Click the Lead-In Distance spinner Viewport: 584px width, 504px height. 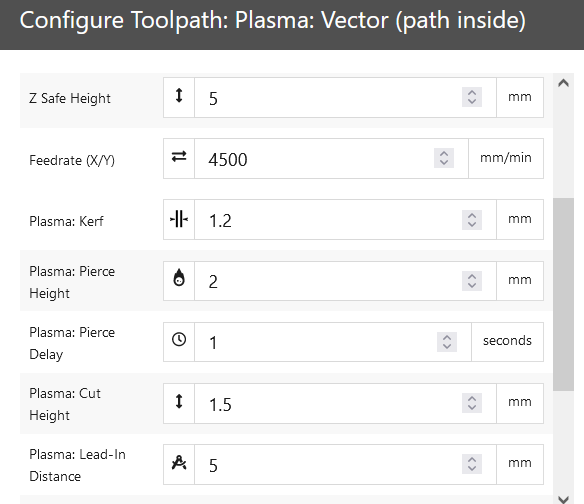tap(472, 464)
